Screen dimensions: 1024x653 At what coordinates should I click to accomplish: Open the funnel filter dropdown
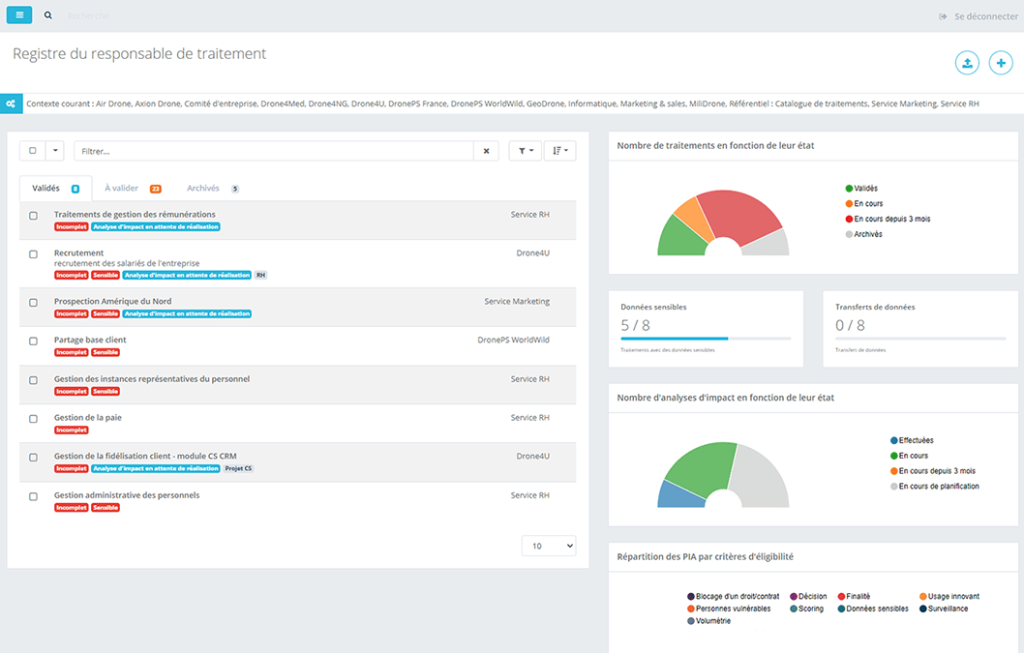[x=524, y=151]
